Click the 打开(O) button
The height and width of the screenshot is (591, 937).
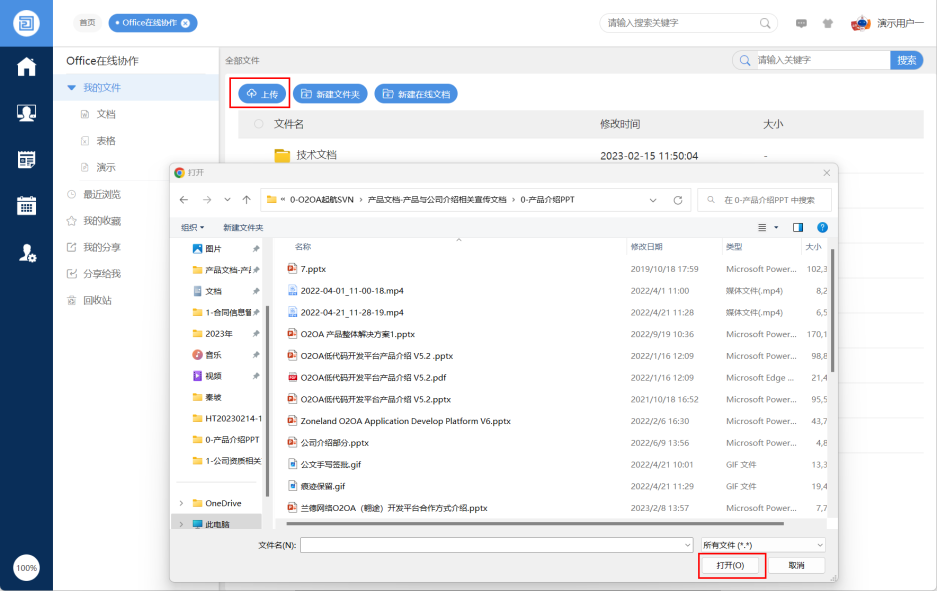pyautogui.click(x=732, y=566)
